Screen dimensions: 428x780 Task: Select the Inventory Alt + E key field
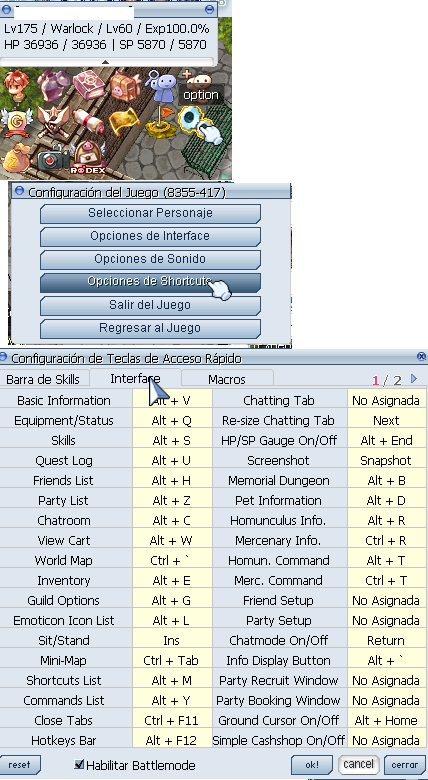coord(172,581)
